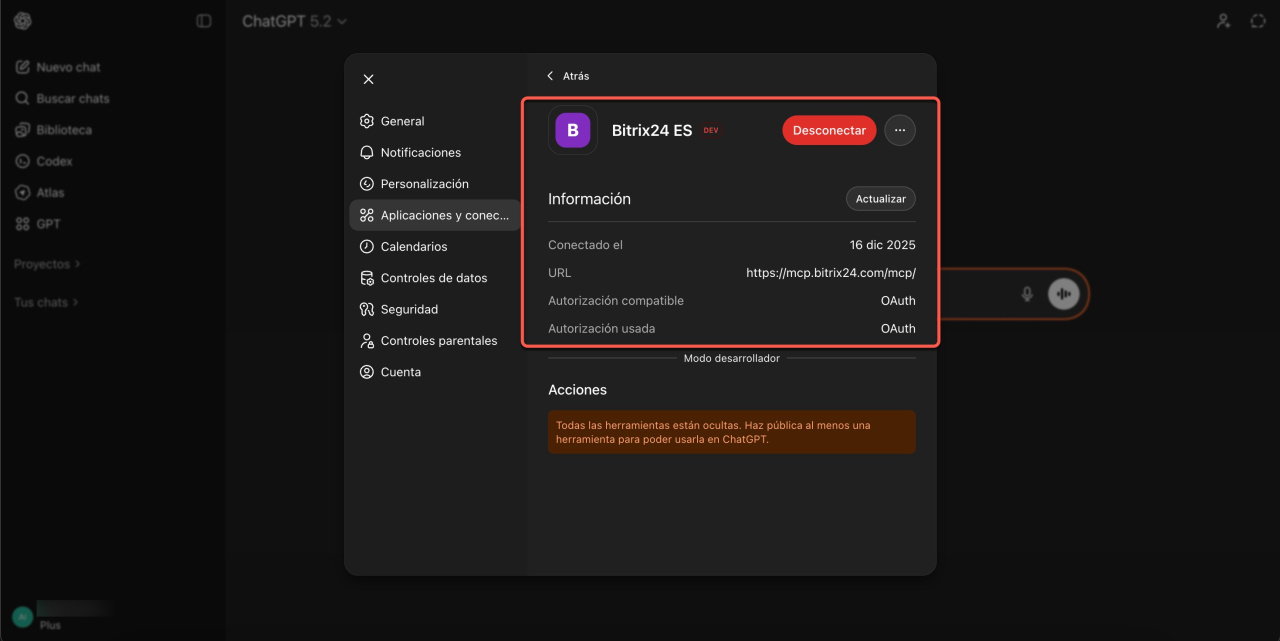Close the settings dialog with X
The image size is (1280, 641).
[368, 79]
